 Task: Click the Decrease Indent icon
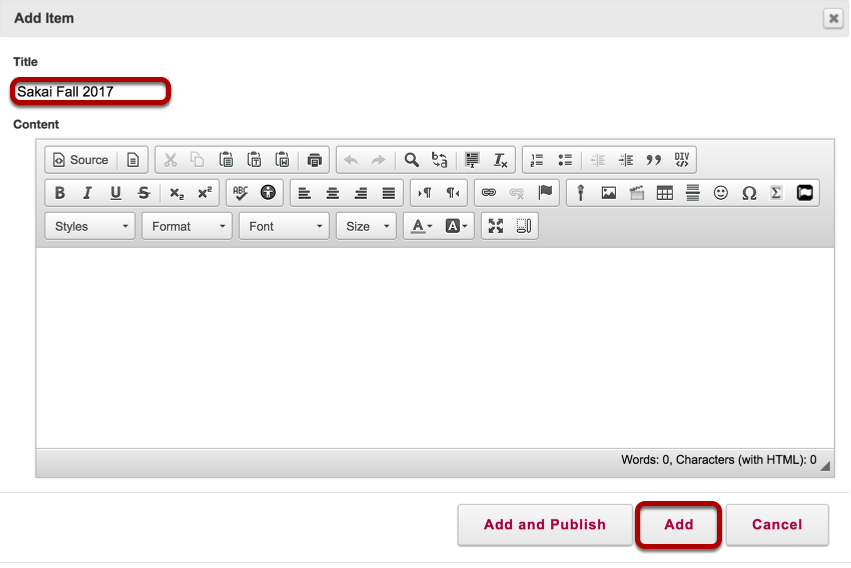(x=598, y=160)
